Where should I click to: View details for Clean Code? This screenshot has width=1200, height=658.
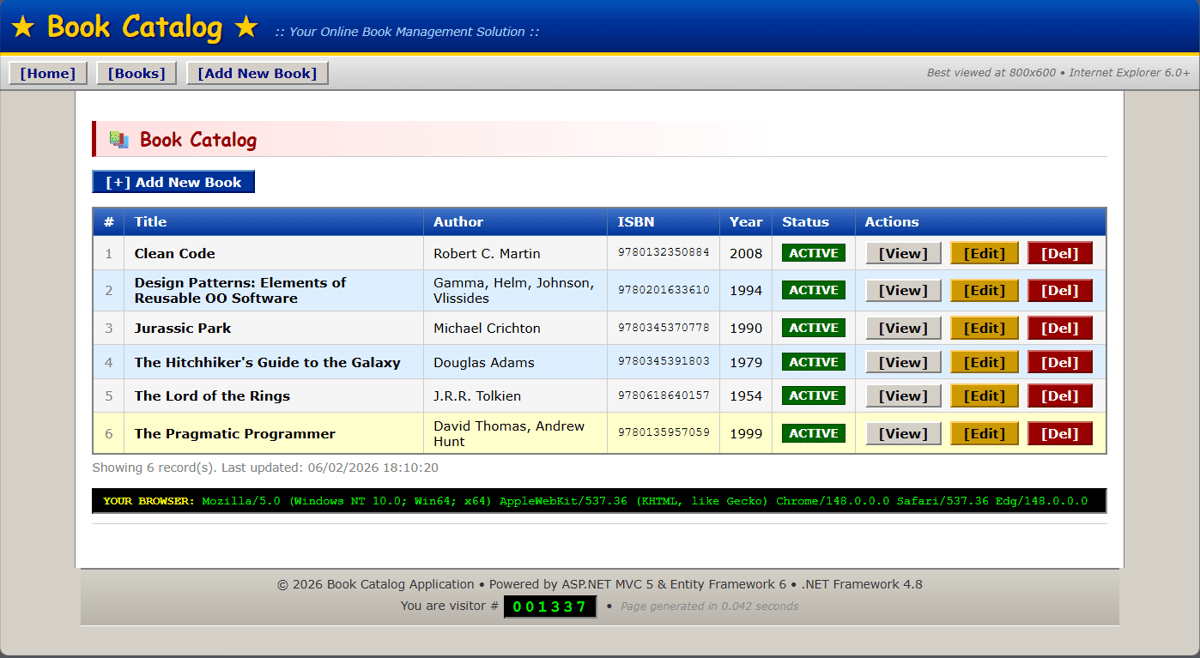coord(903,253)
